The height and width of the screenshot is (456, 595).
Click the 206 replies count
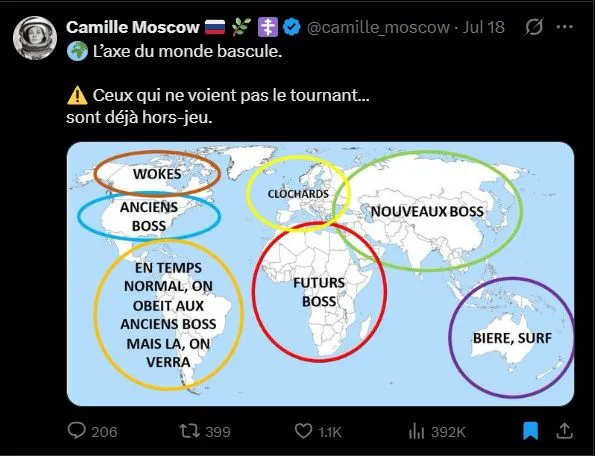[x=104, y=432]
